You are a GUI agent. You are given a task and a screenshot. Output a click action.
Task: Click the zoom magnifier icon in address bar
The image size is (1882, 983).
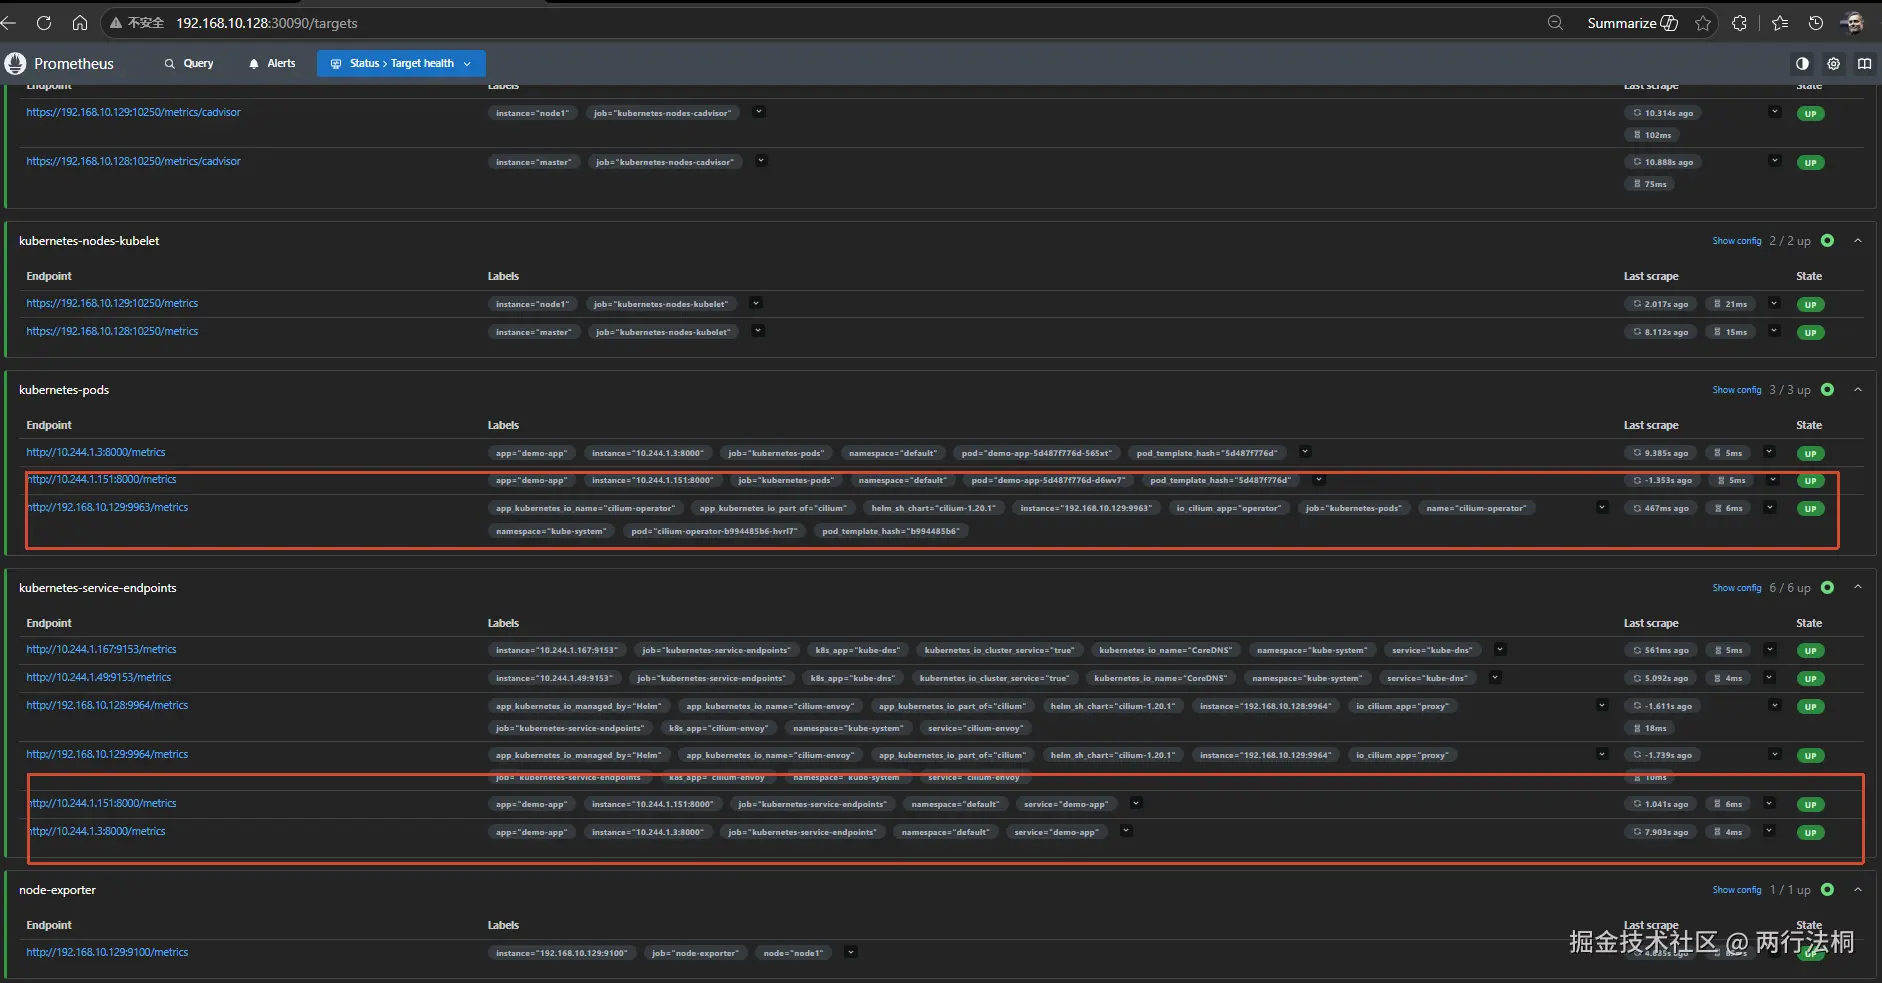[x=1555, y=23]
